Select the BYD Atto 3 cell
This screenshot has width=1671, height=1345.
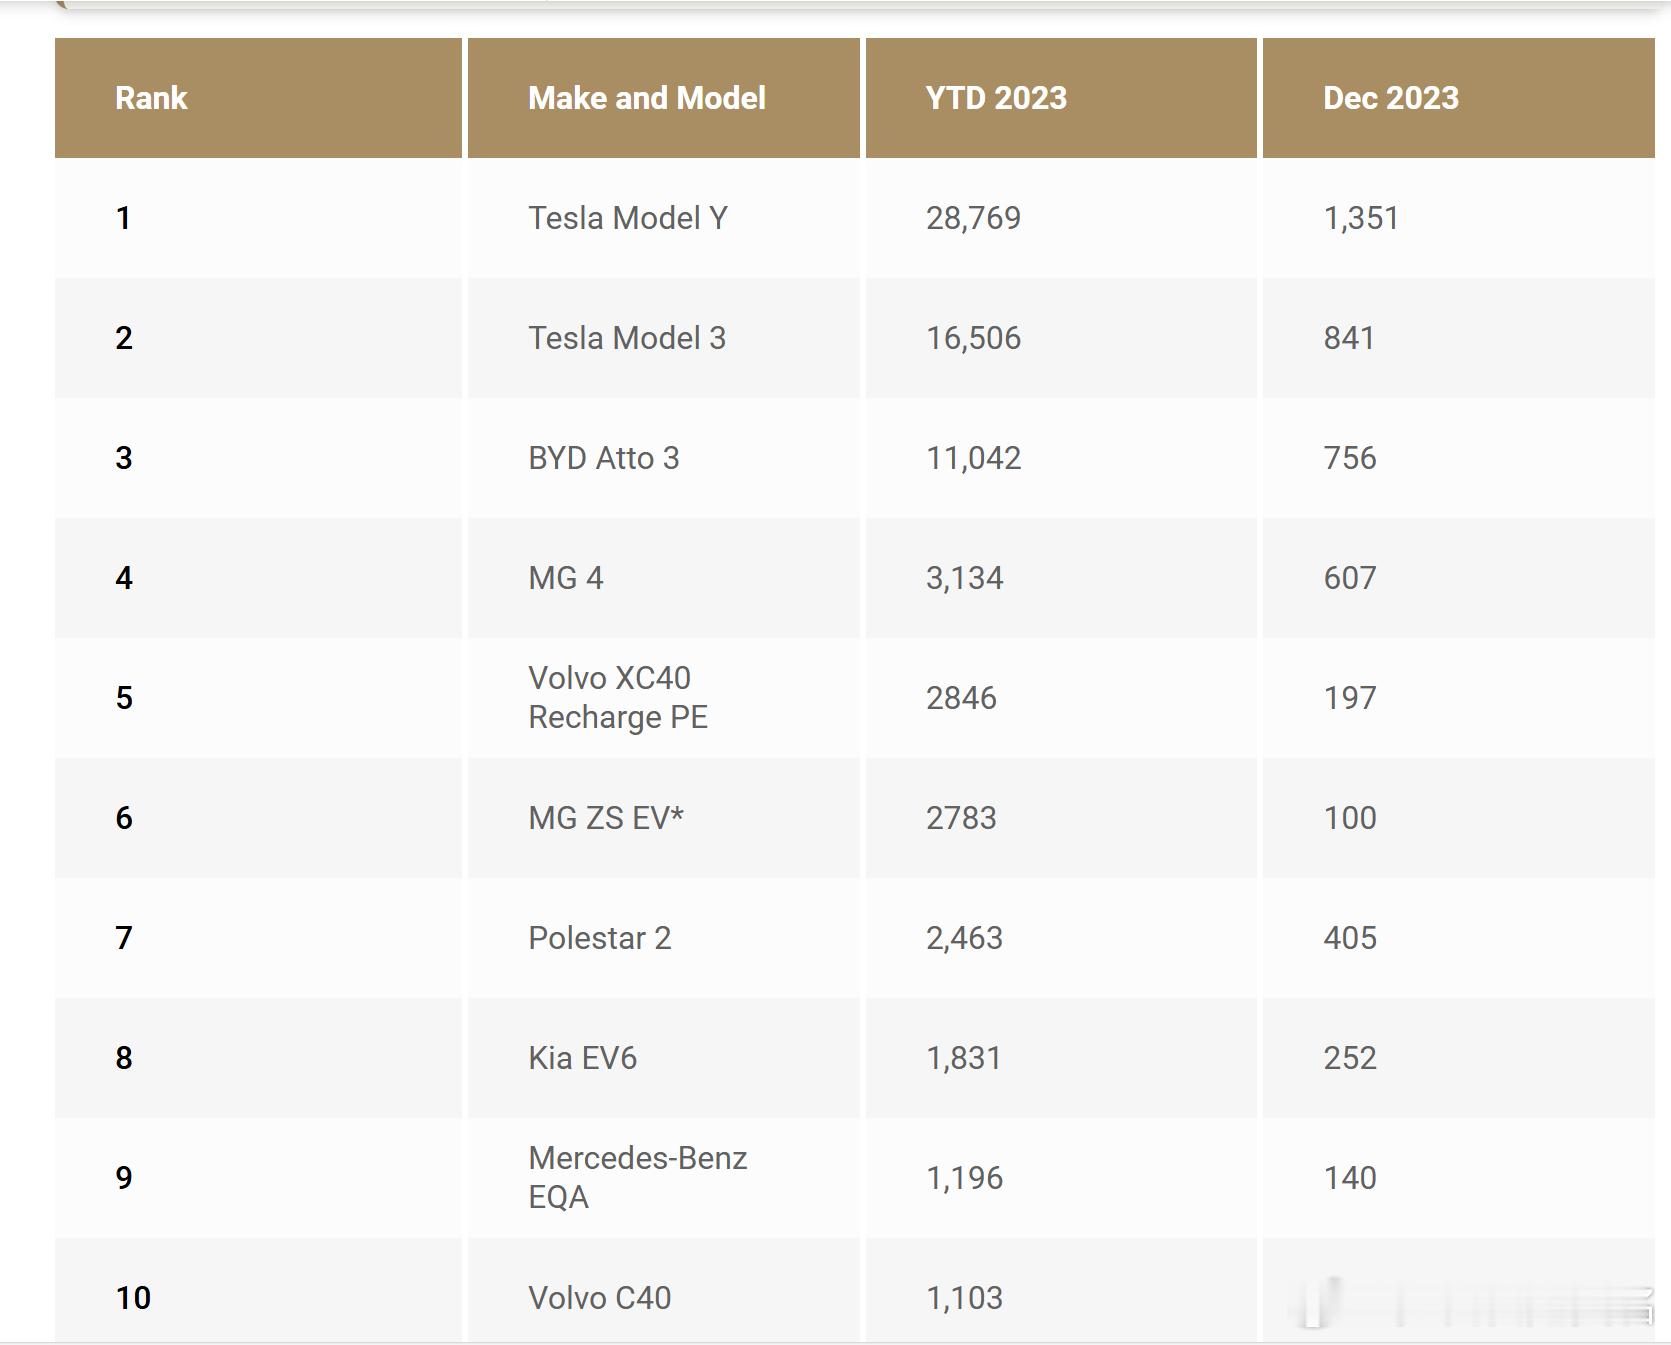[664, 458]
